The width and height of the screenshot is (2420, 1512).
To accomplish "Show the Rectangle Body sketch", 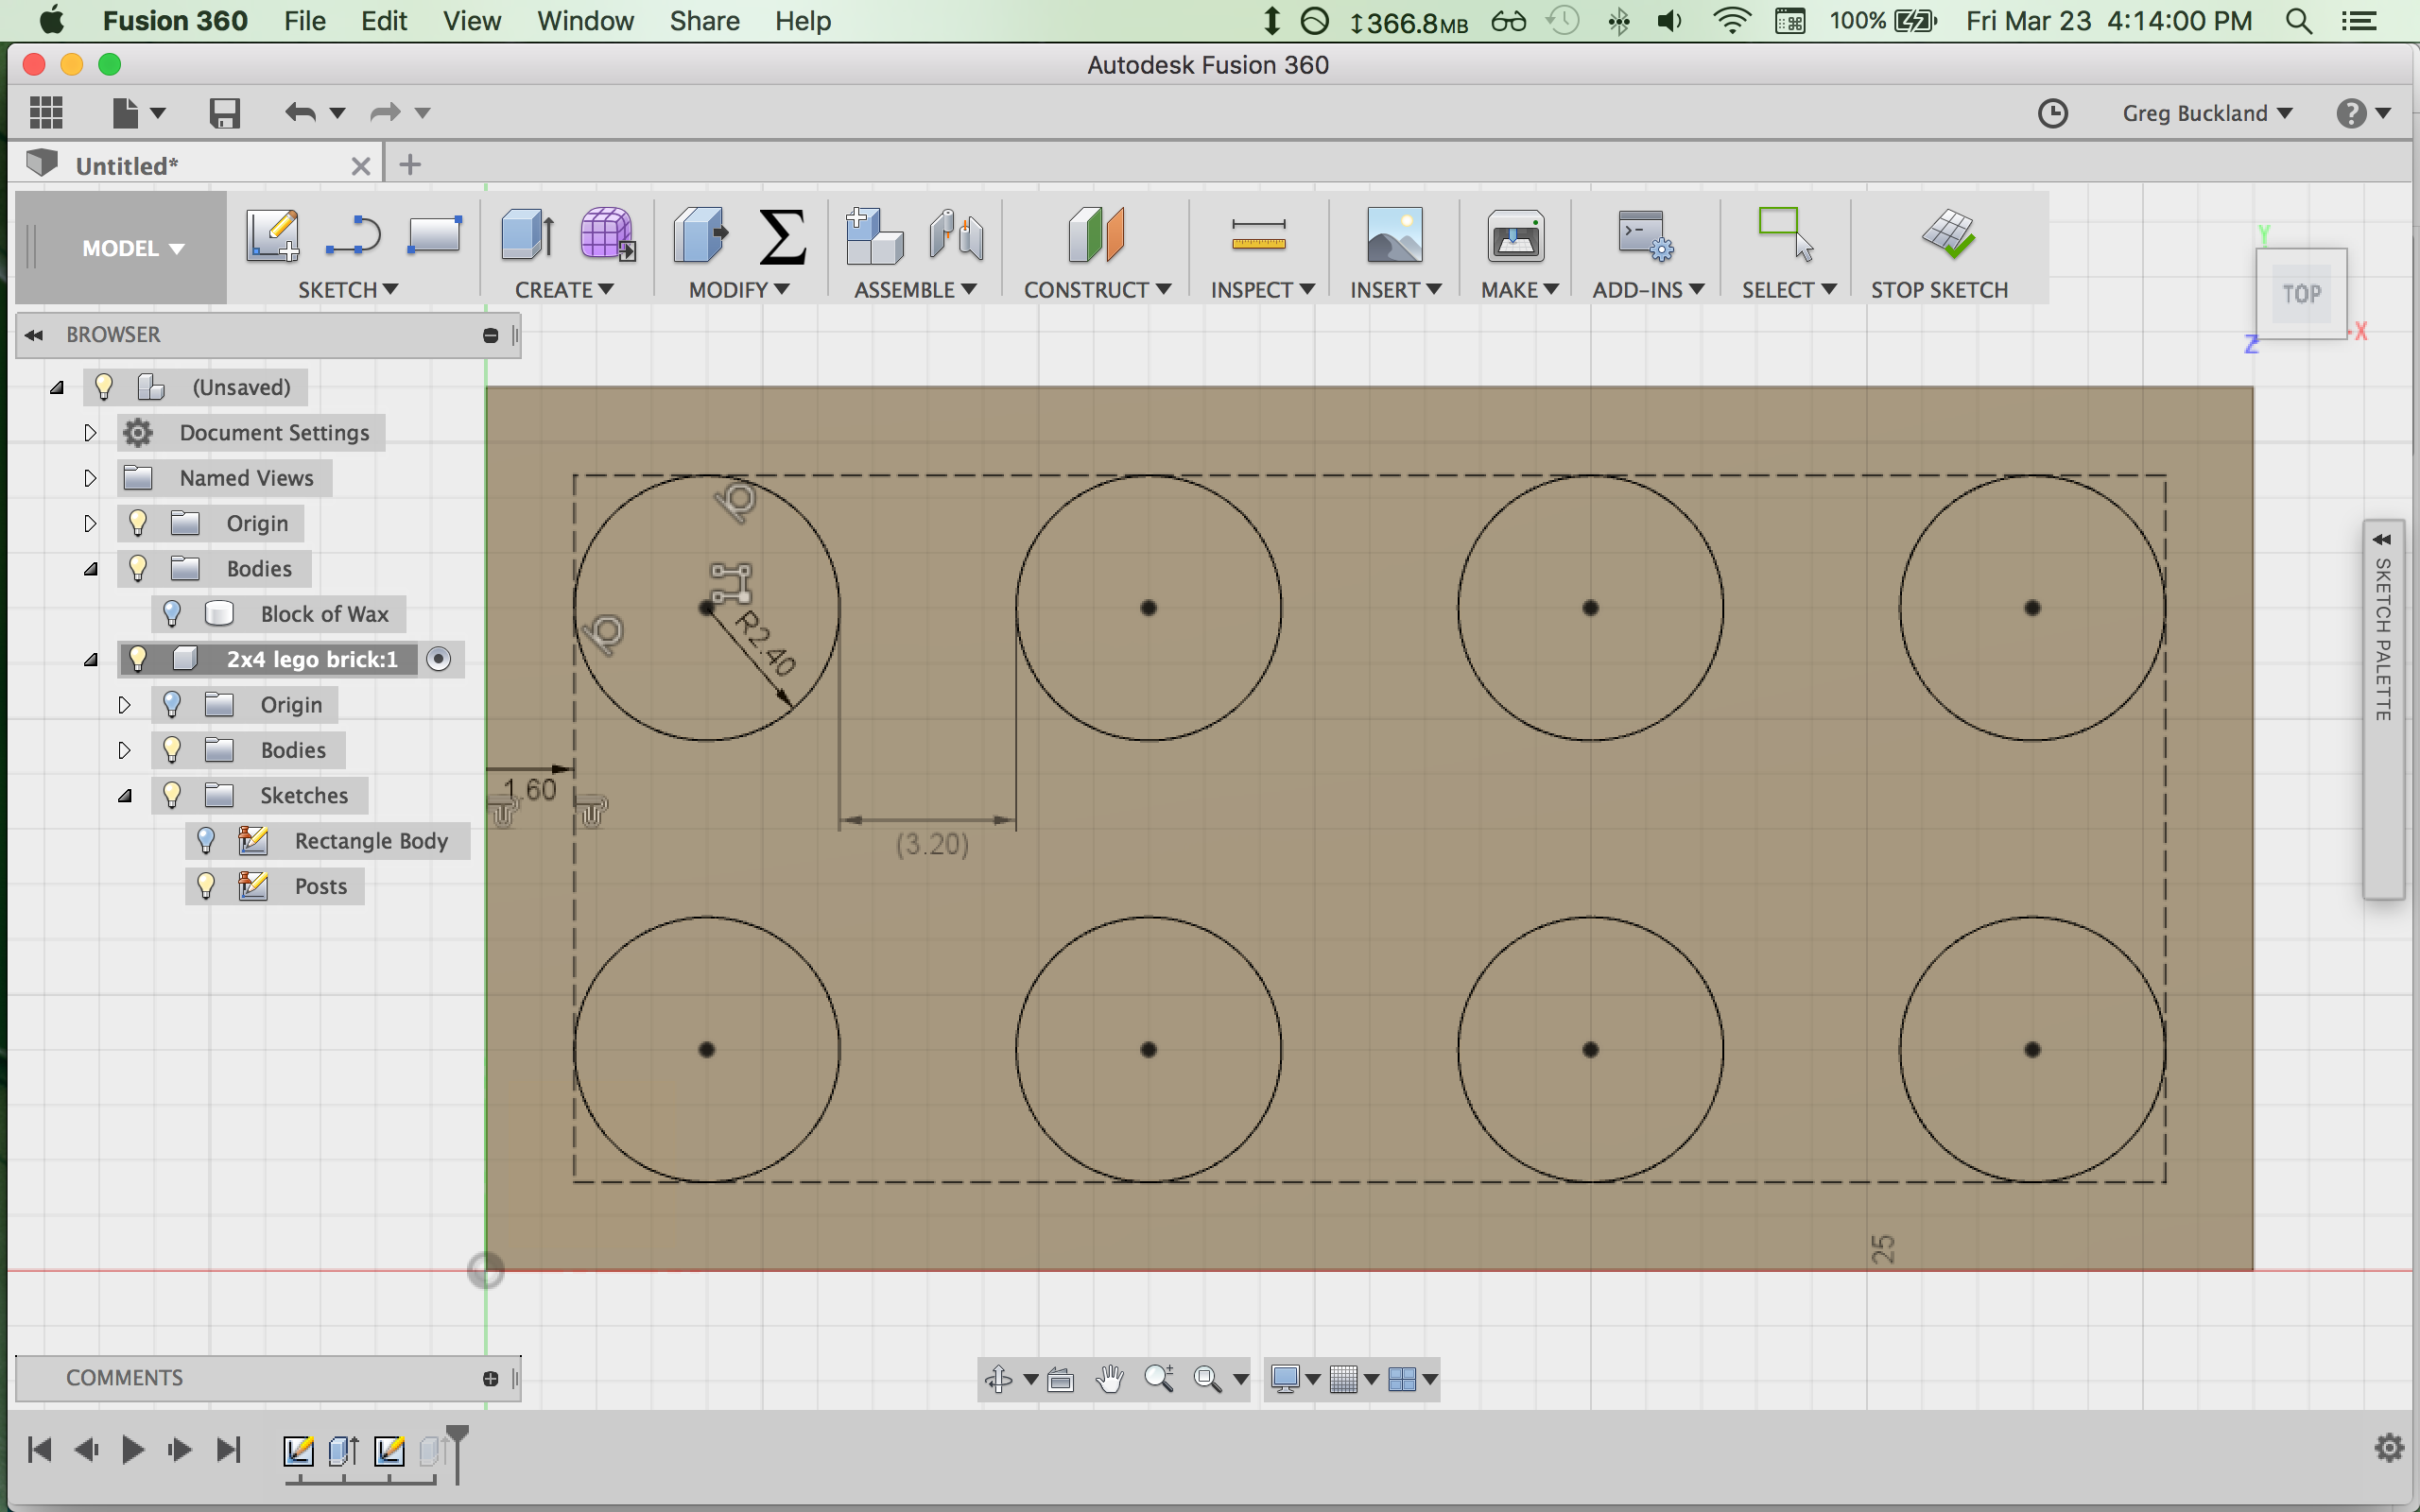I will point(206,840).
